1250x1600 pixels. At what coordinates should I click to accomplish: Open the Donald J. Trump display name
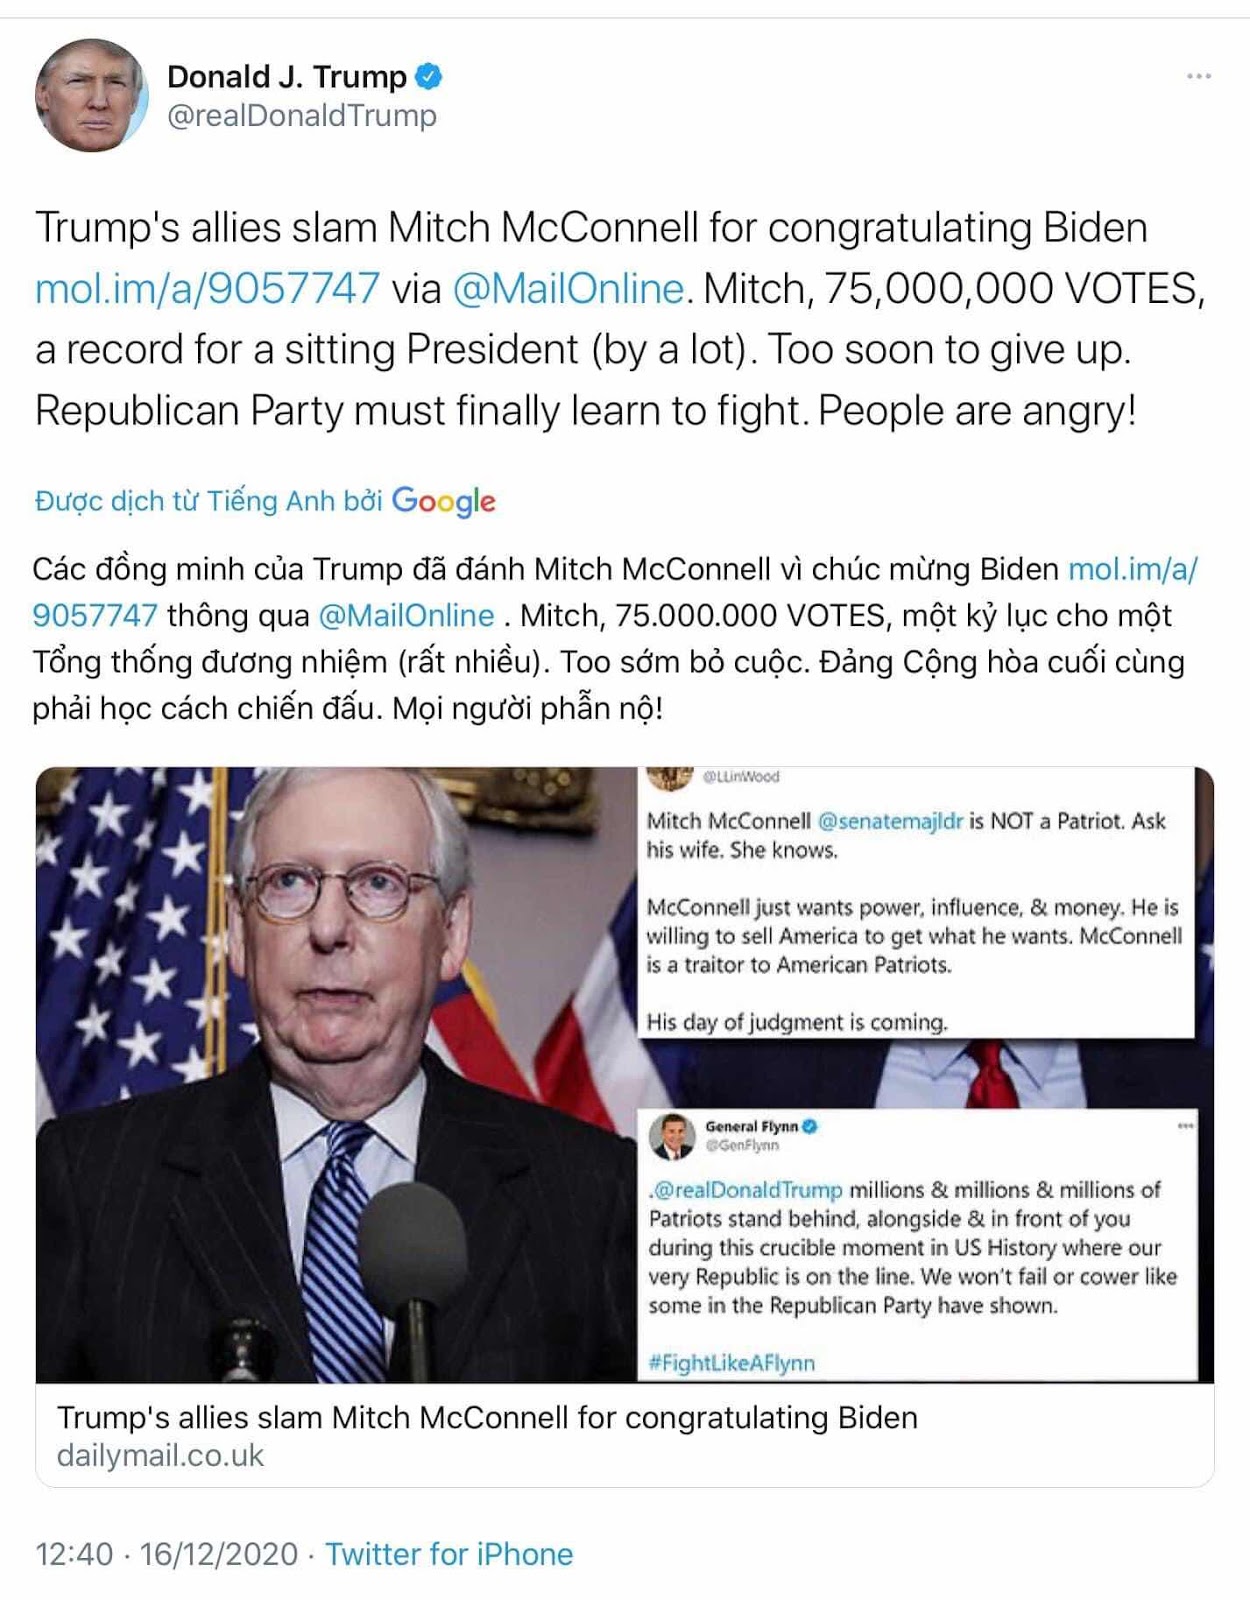(x=286, y=77)
